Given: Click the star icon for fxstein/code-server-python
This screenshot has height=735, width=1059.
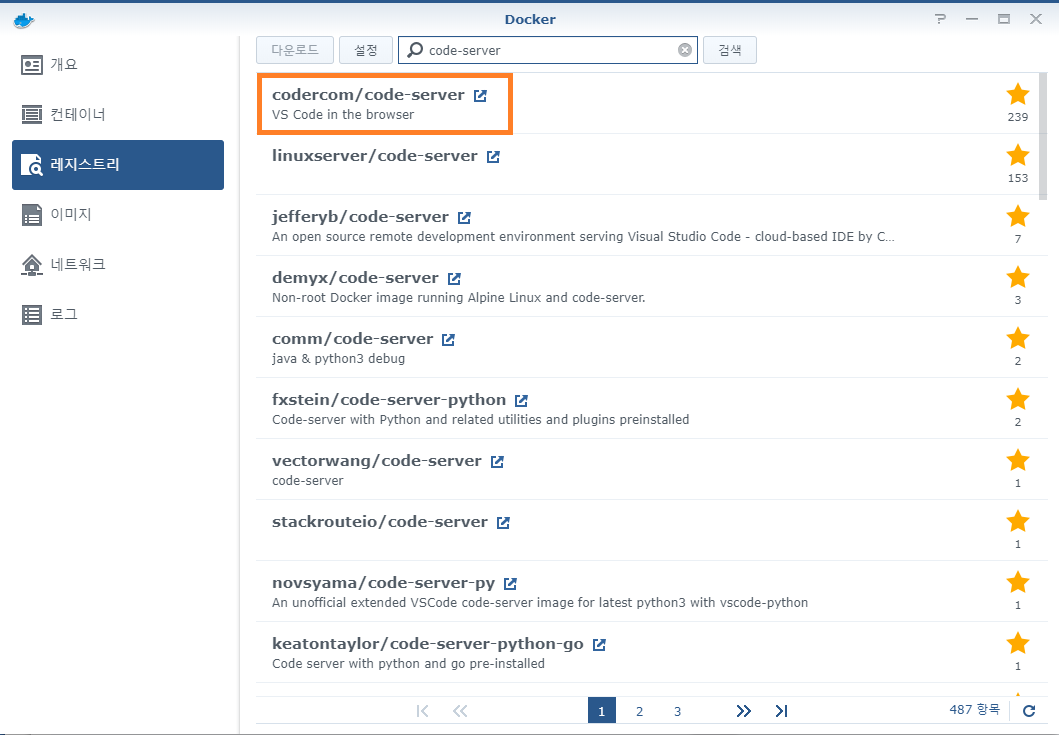Looking at the screenshot, I should (x=1018, y=399).
